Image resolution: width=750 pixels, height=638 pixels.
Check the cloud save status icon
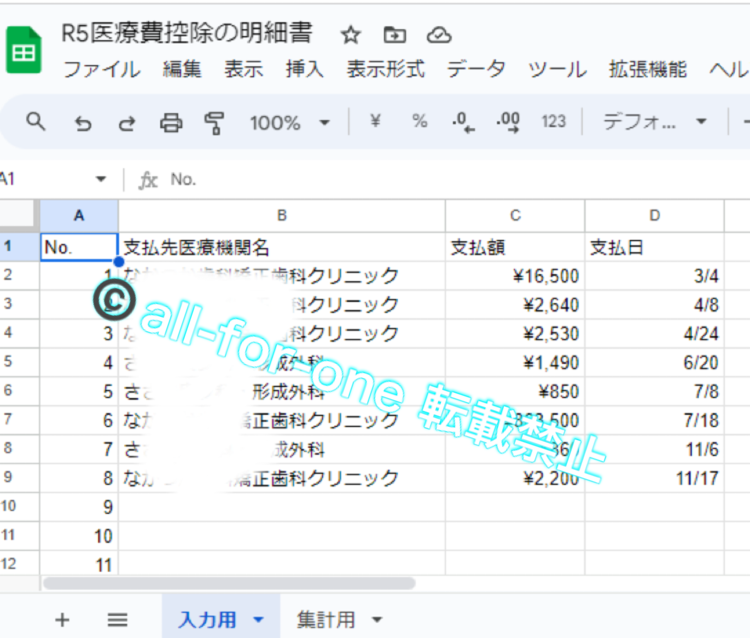(x=439, y=35)
